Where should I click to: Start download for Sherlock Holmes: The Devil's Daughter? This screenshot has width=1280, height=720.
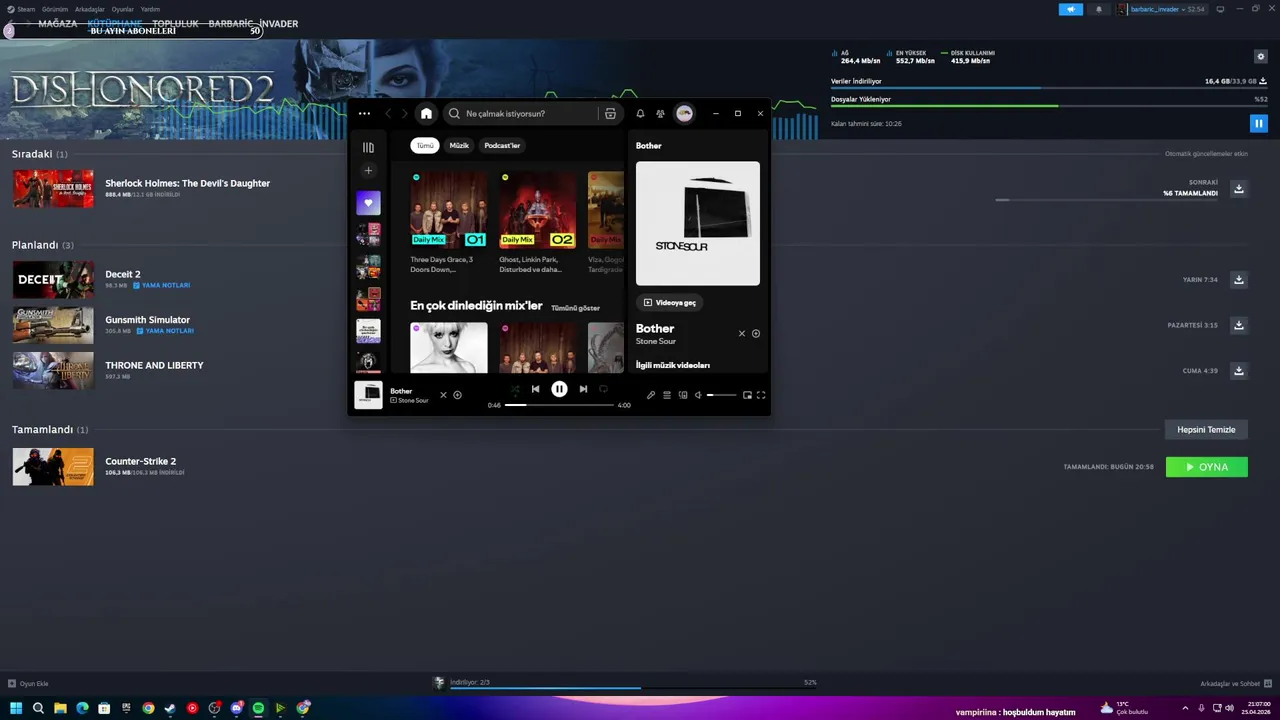click(1239, 189)
